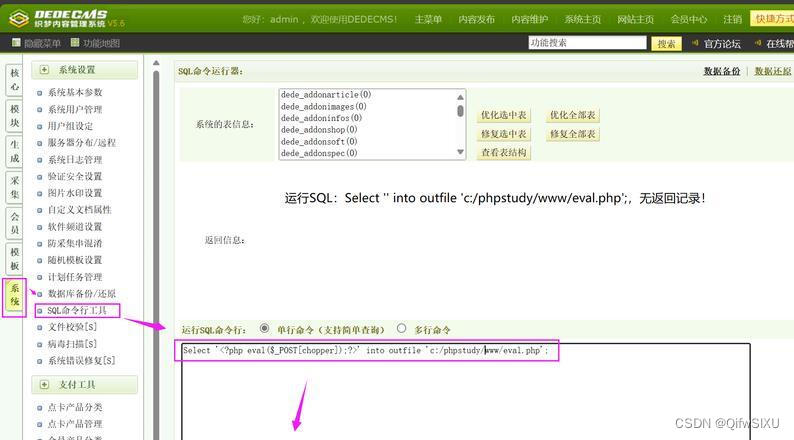
Task: Open 官方论坛 link
Action: pyautogui.click(x=722, y=44)
